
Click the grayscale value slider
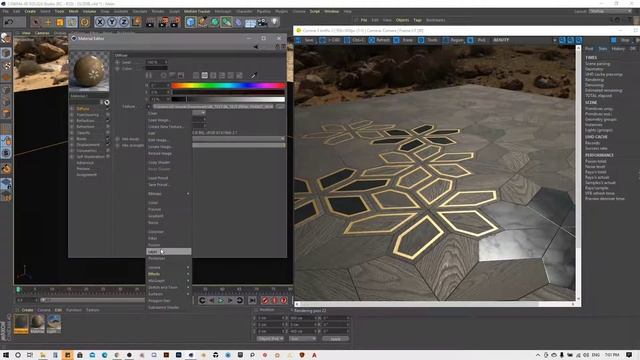point(228,99)
